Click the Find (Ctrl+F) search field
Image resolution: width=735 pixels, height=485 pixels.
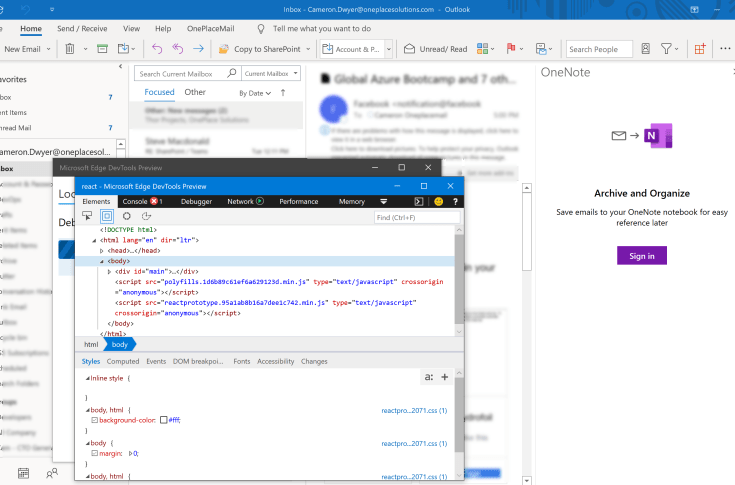click(x=417, y=217)
